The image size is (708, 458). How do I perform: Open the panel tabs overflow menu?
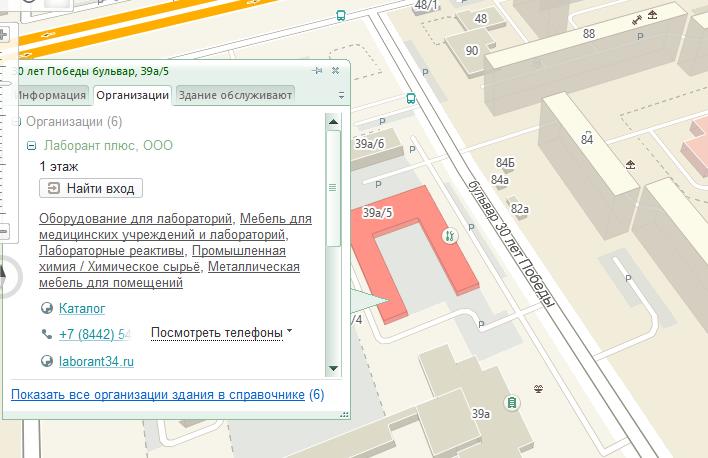coord(341,96)
